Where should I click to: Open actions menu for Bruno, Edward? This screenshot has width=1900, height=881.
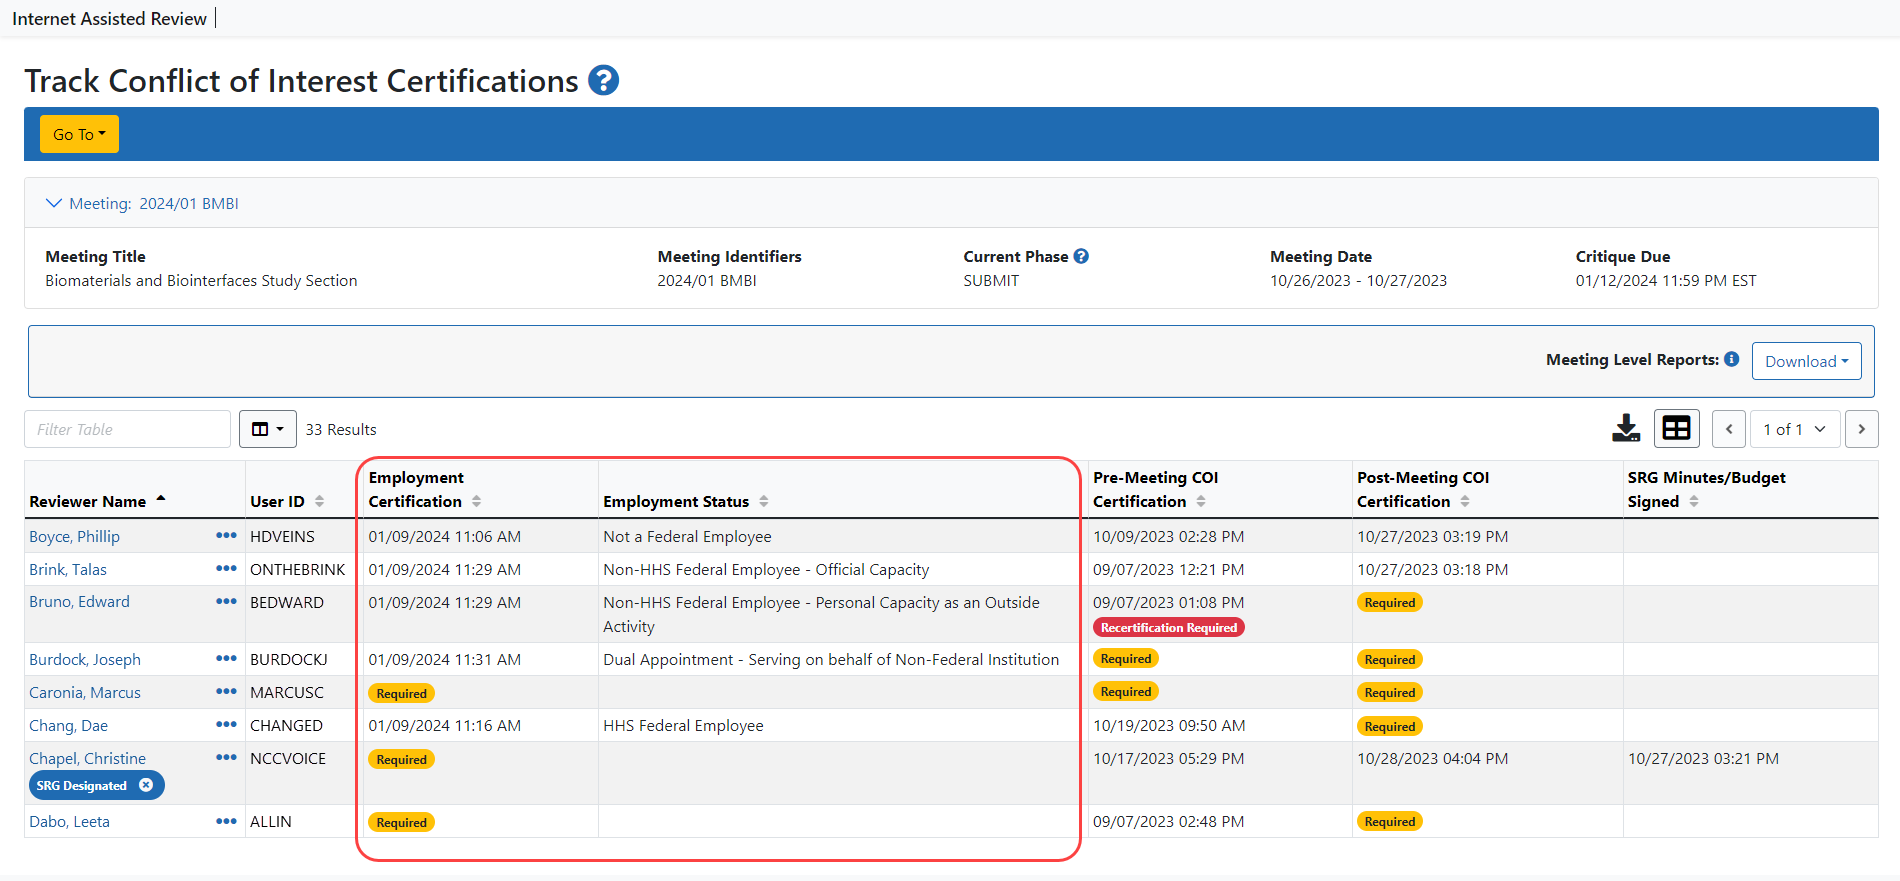click(226, 602)
